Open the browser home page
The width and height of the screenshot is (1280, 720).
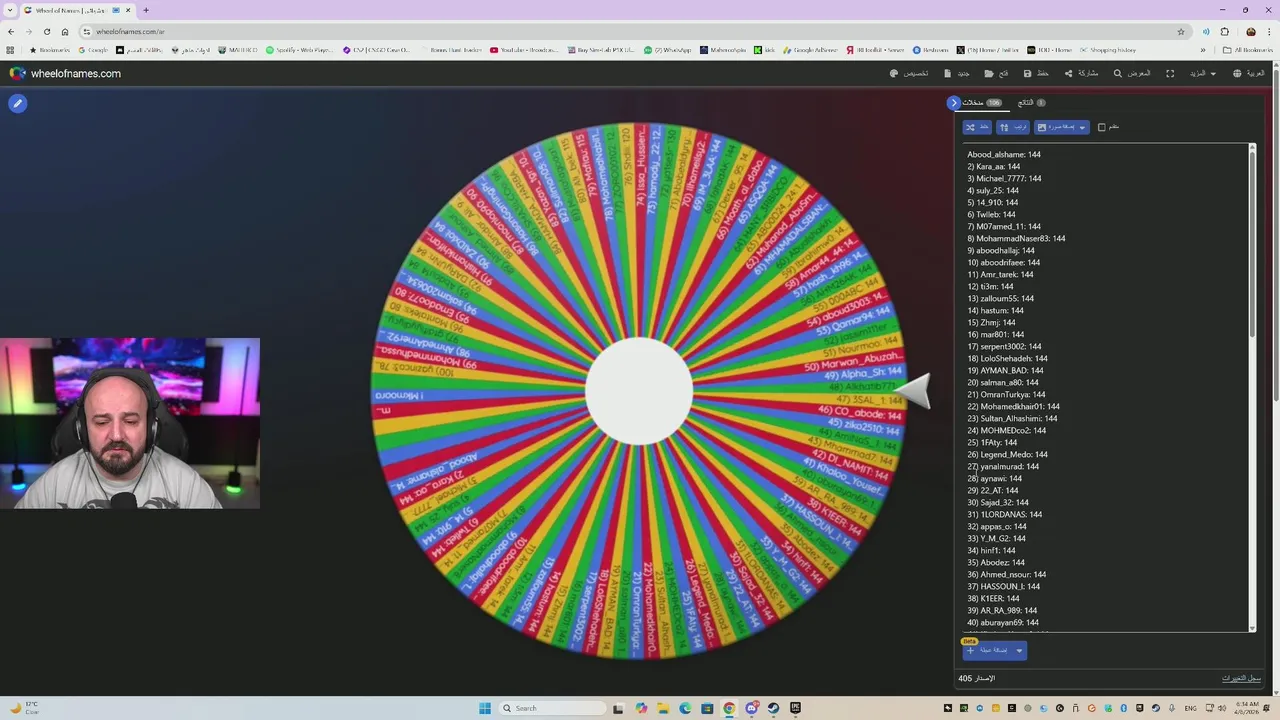(x=65, y=31)
